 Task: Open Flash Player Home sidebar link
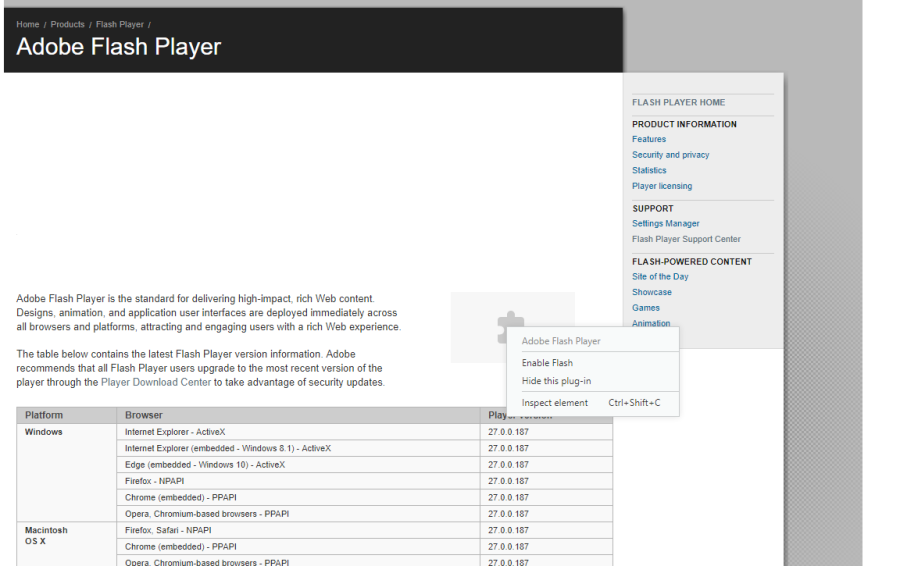point(678,102)
